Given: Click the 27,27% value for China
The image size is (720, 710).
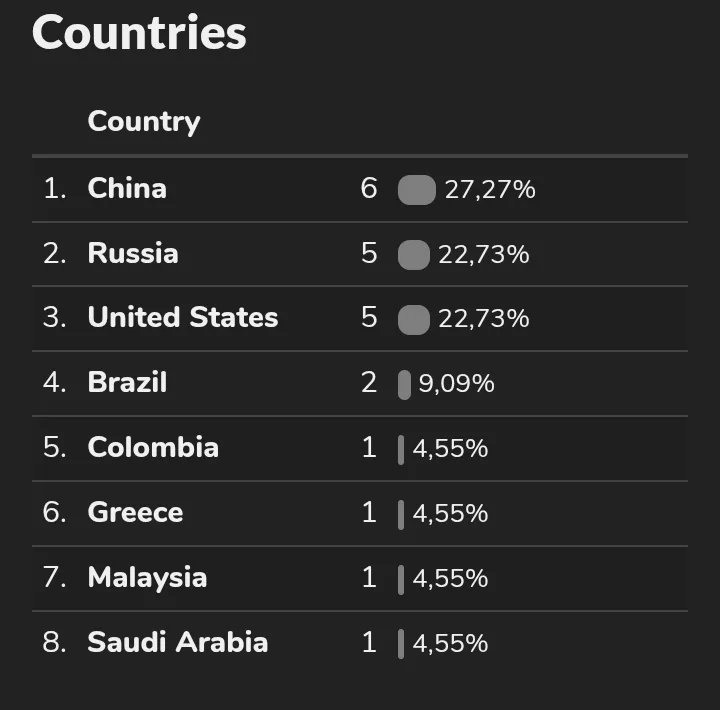Looking at the screenshot, I should coord(490,189).
